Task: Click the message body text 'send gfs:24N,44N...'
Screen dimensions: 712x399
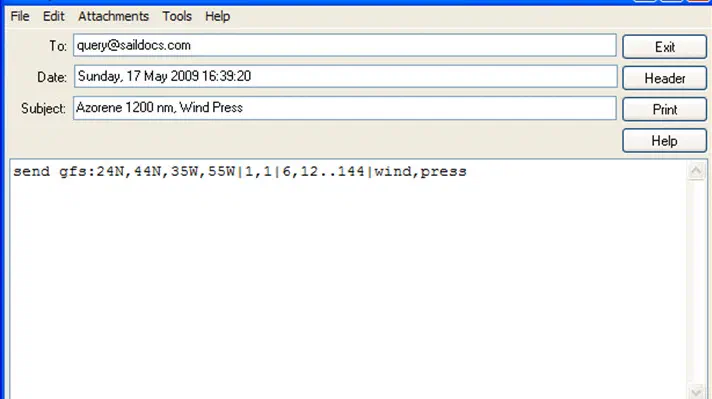Action: point(240,172)
